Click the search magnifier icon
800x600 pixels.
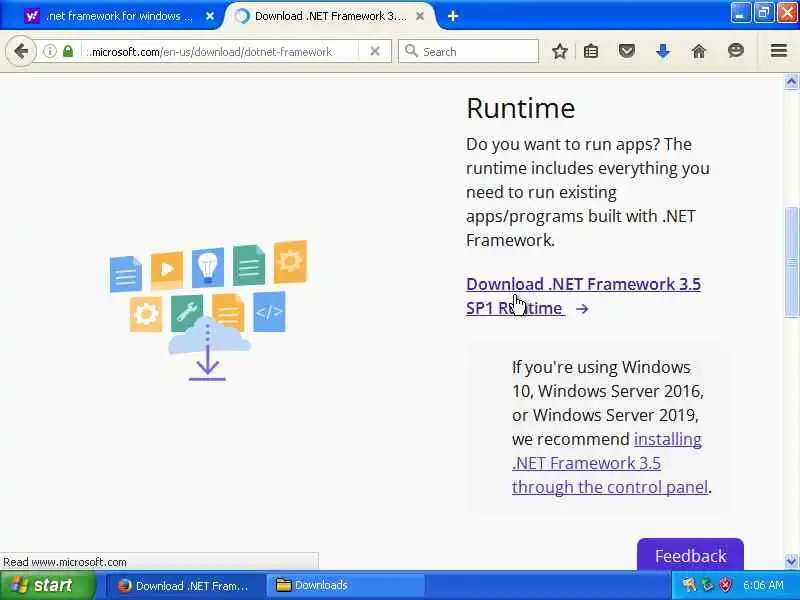coord(411,51)
